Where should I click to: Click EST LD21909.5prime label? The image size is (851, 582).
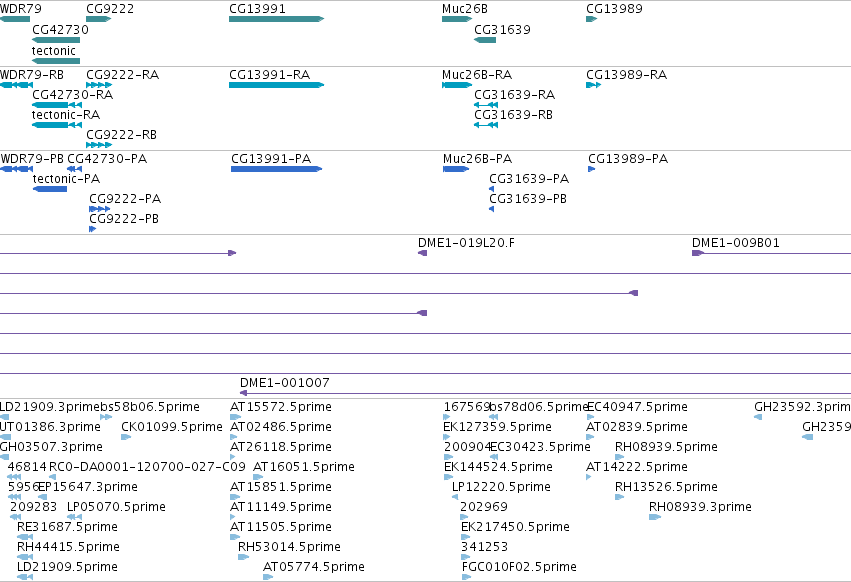tap(67, 567)
